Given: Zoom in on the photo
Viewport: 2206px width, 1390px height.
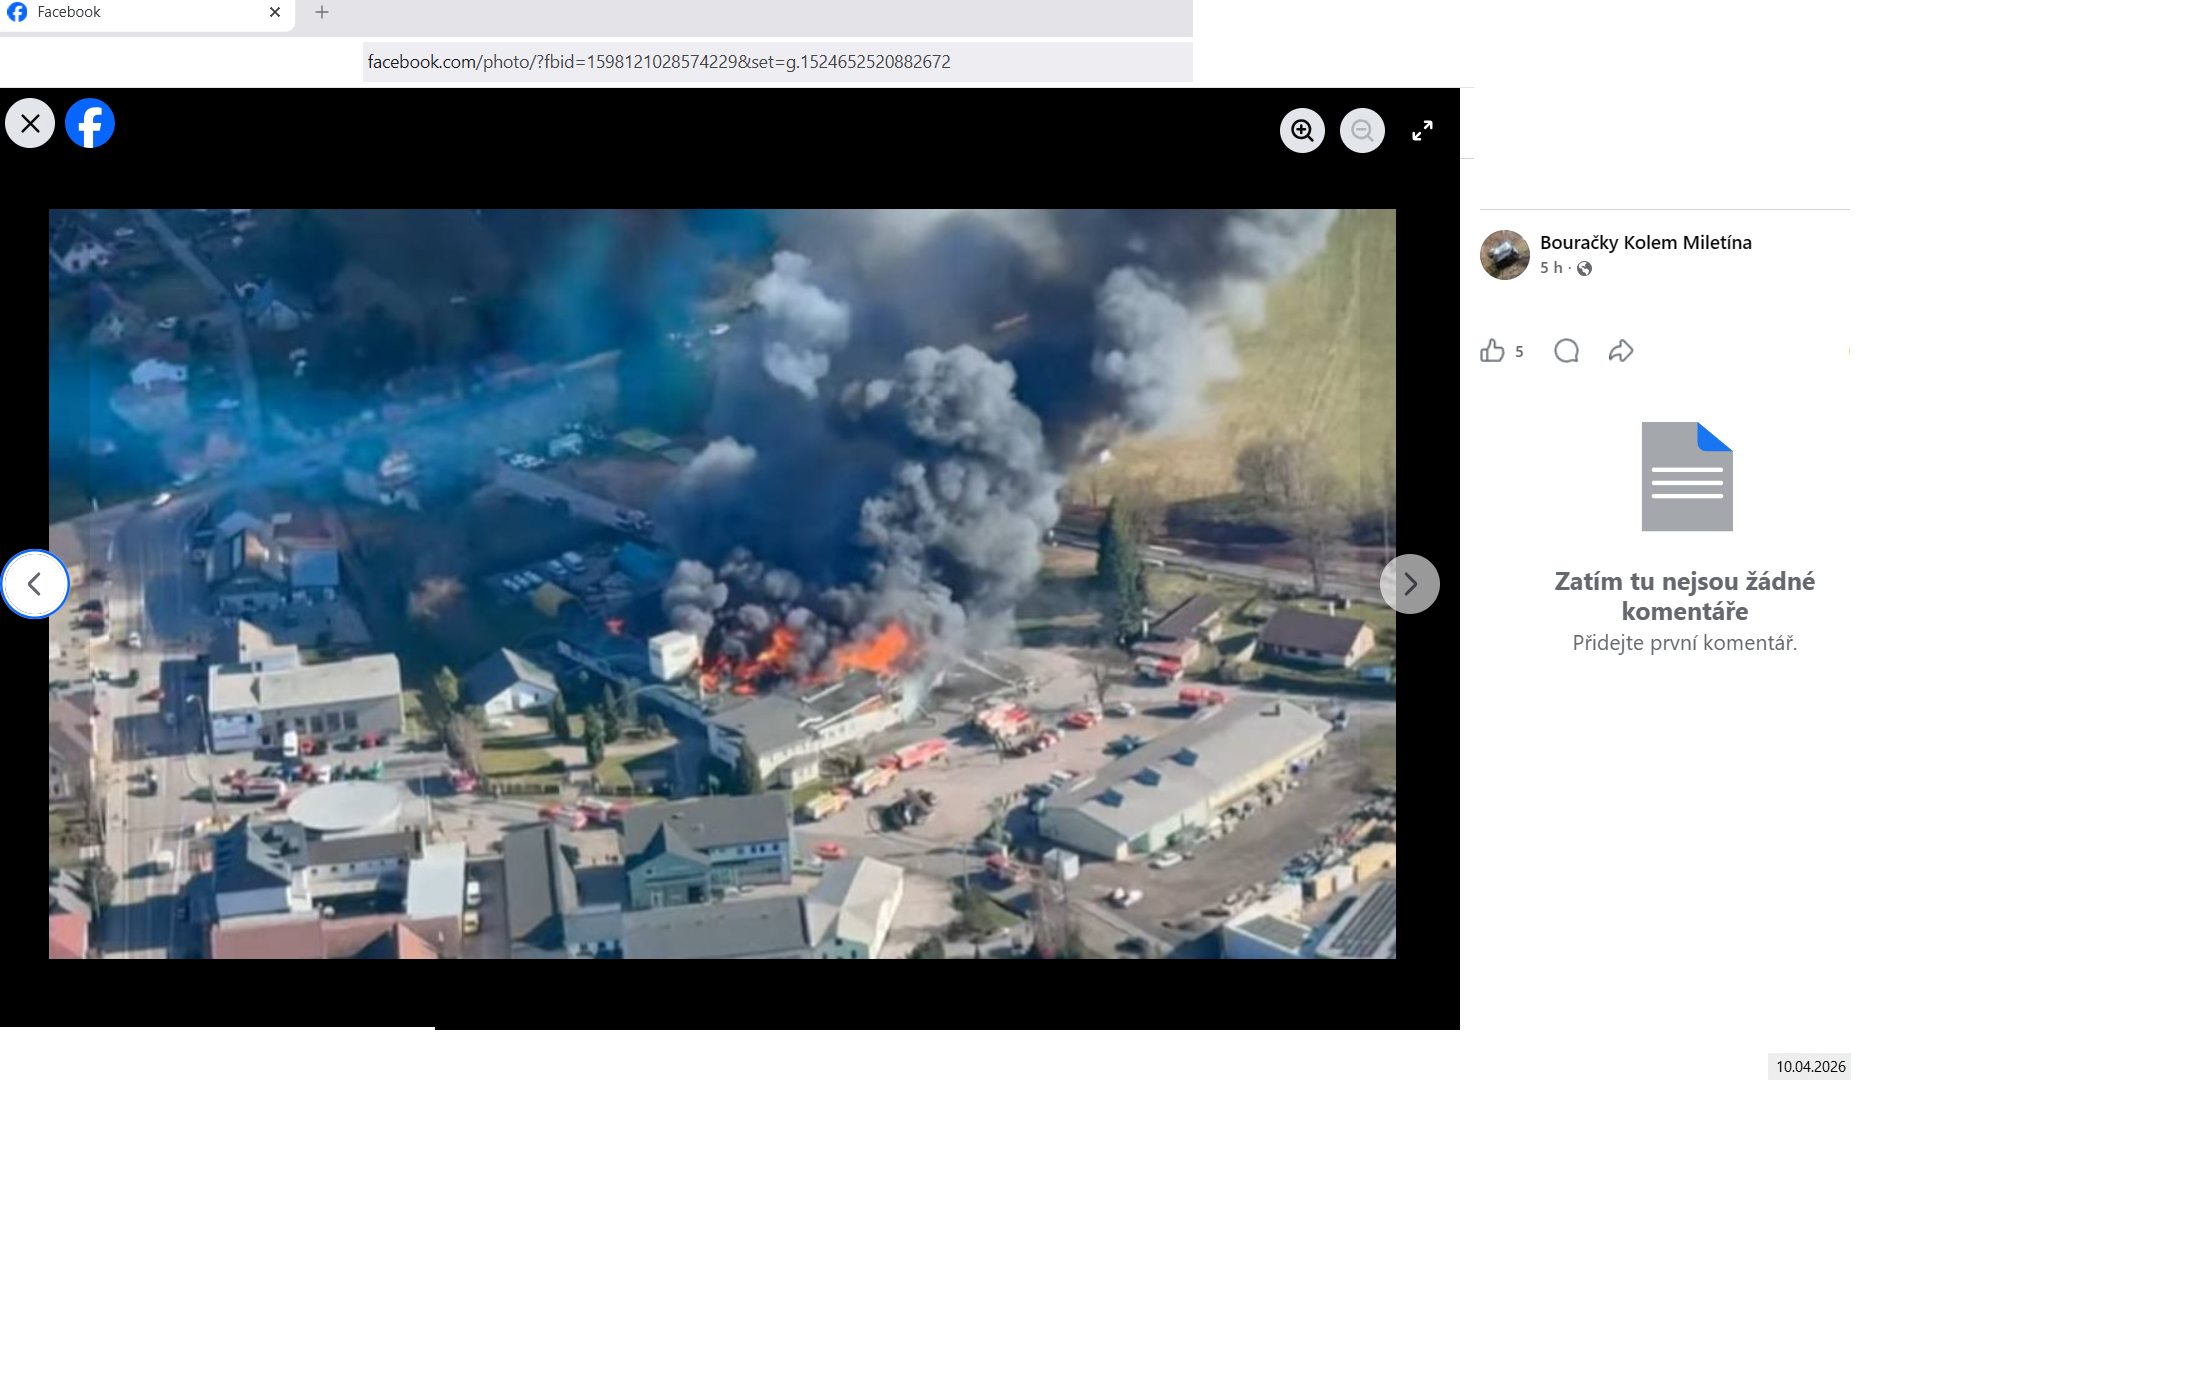Looking at the screenshot, I should pos(1302,131).
